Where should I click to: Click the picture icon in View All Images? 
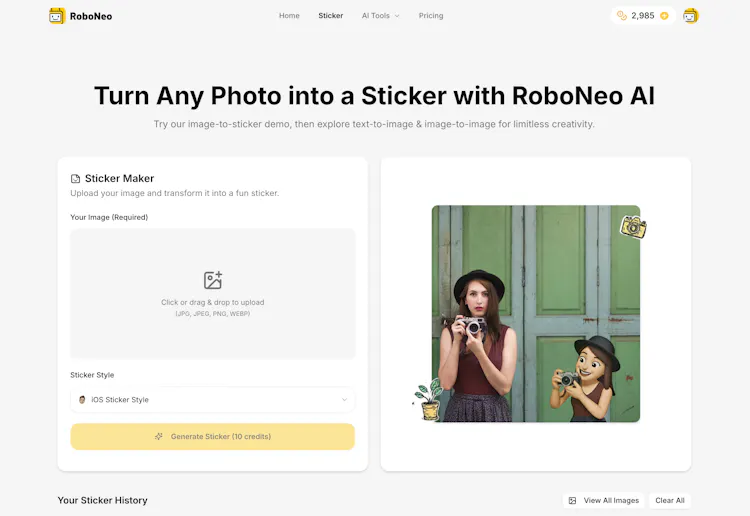(572, 501)
